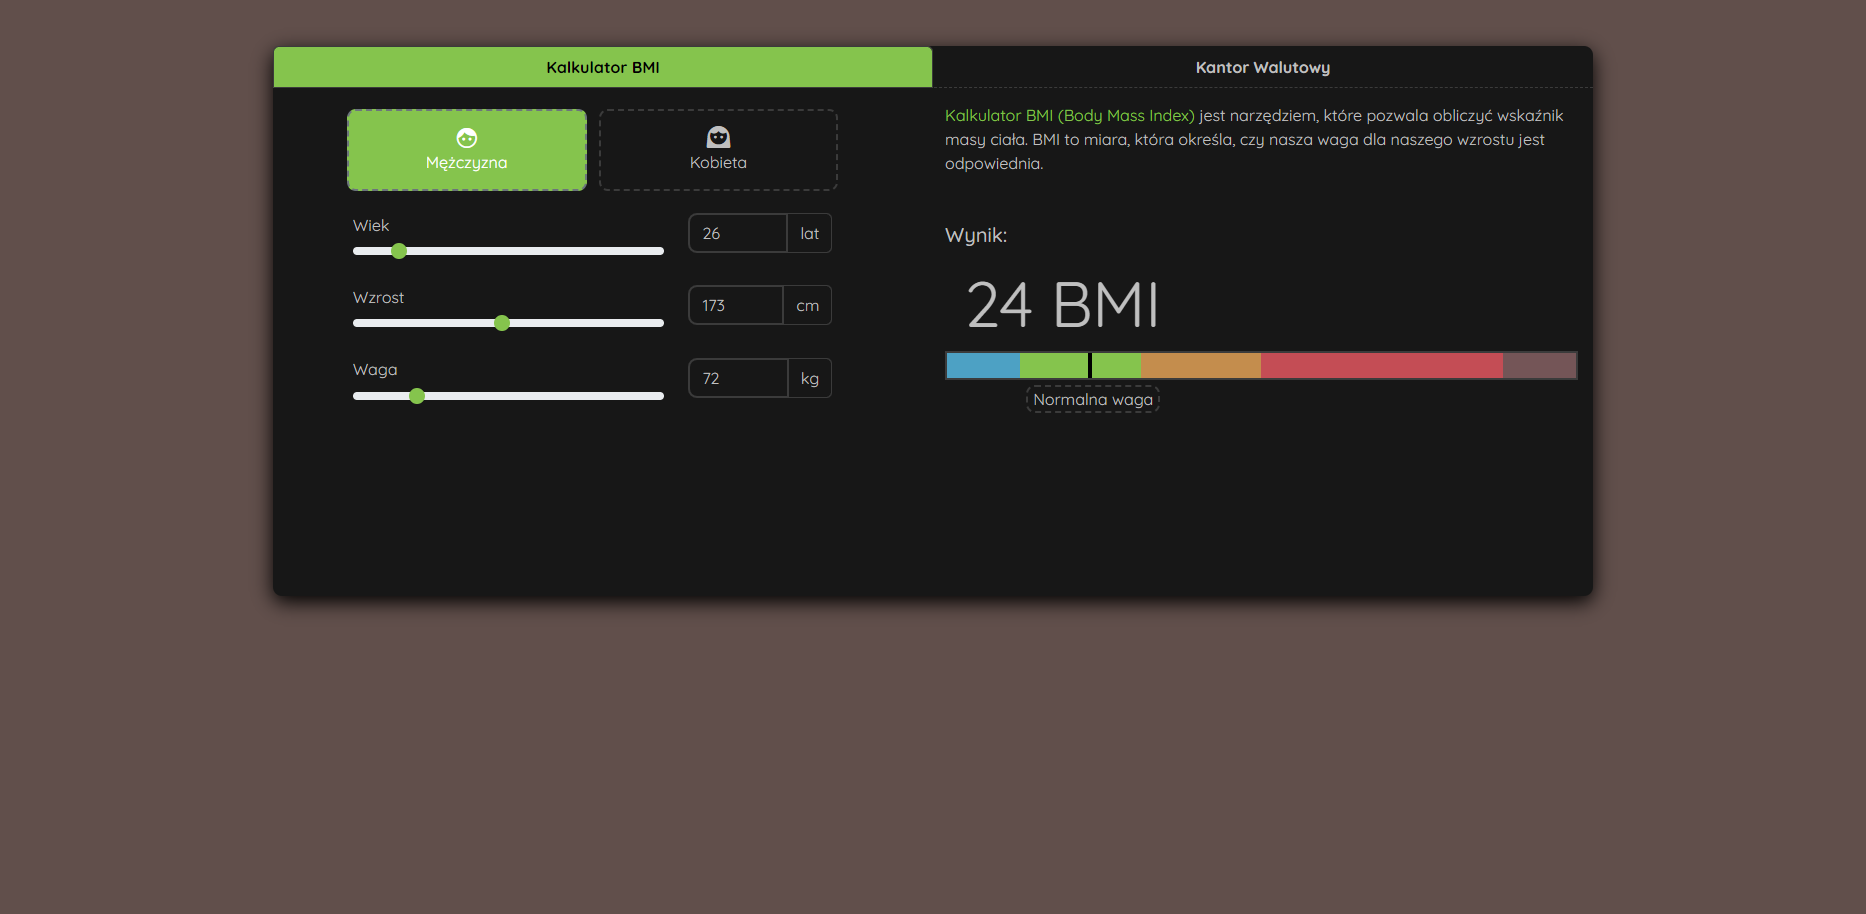The height and width of the screenshot is (914, 1866).
Task: Focus the height input showing 173
Action: point(736,305)
